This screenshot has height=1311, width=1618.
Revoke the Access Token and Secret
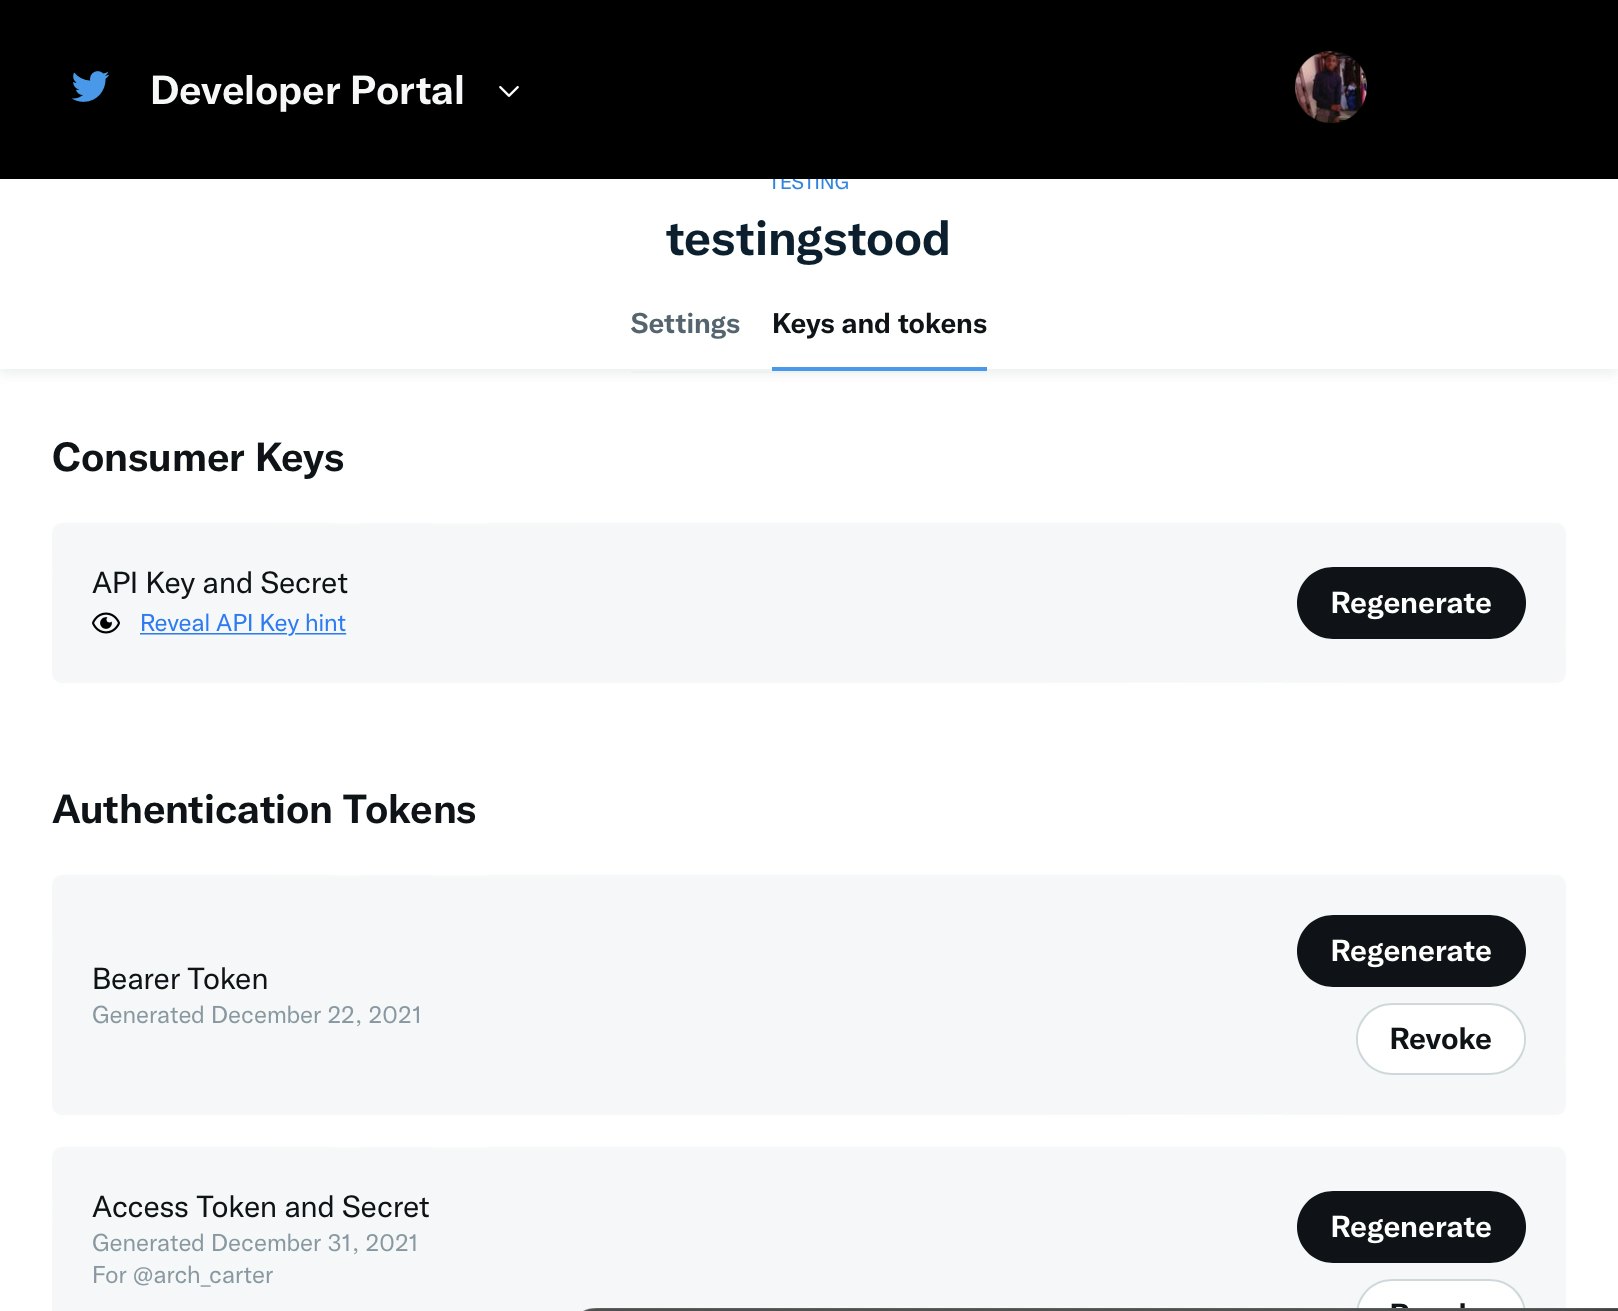tap(1439, 1298)
